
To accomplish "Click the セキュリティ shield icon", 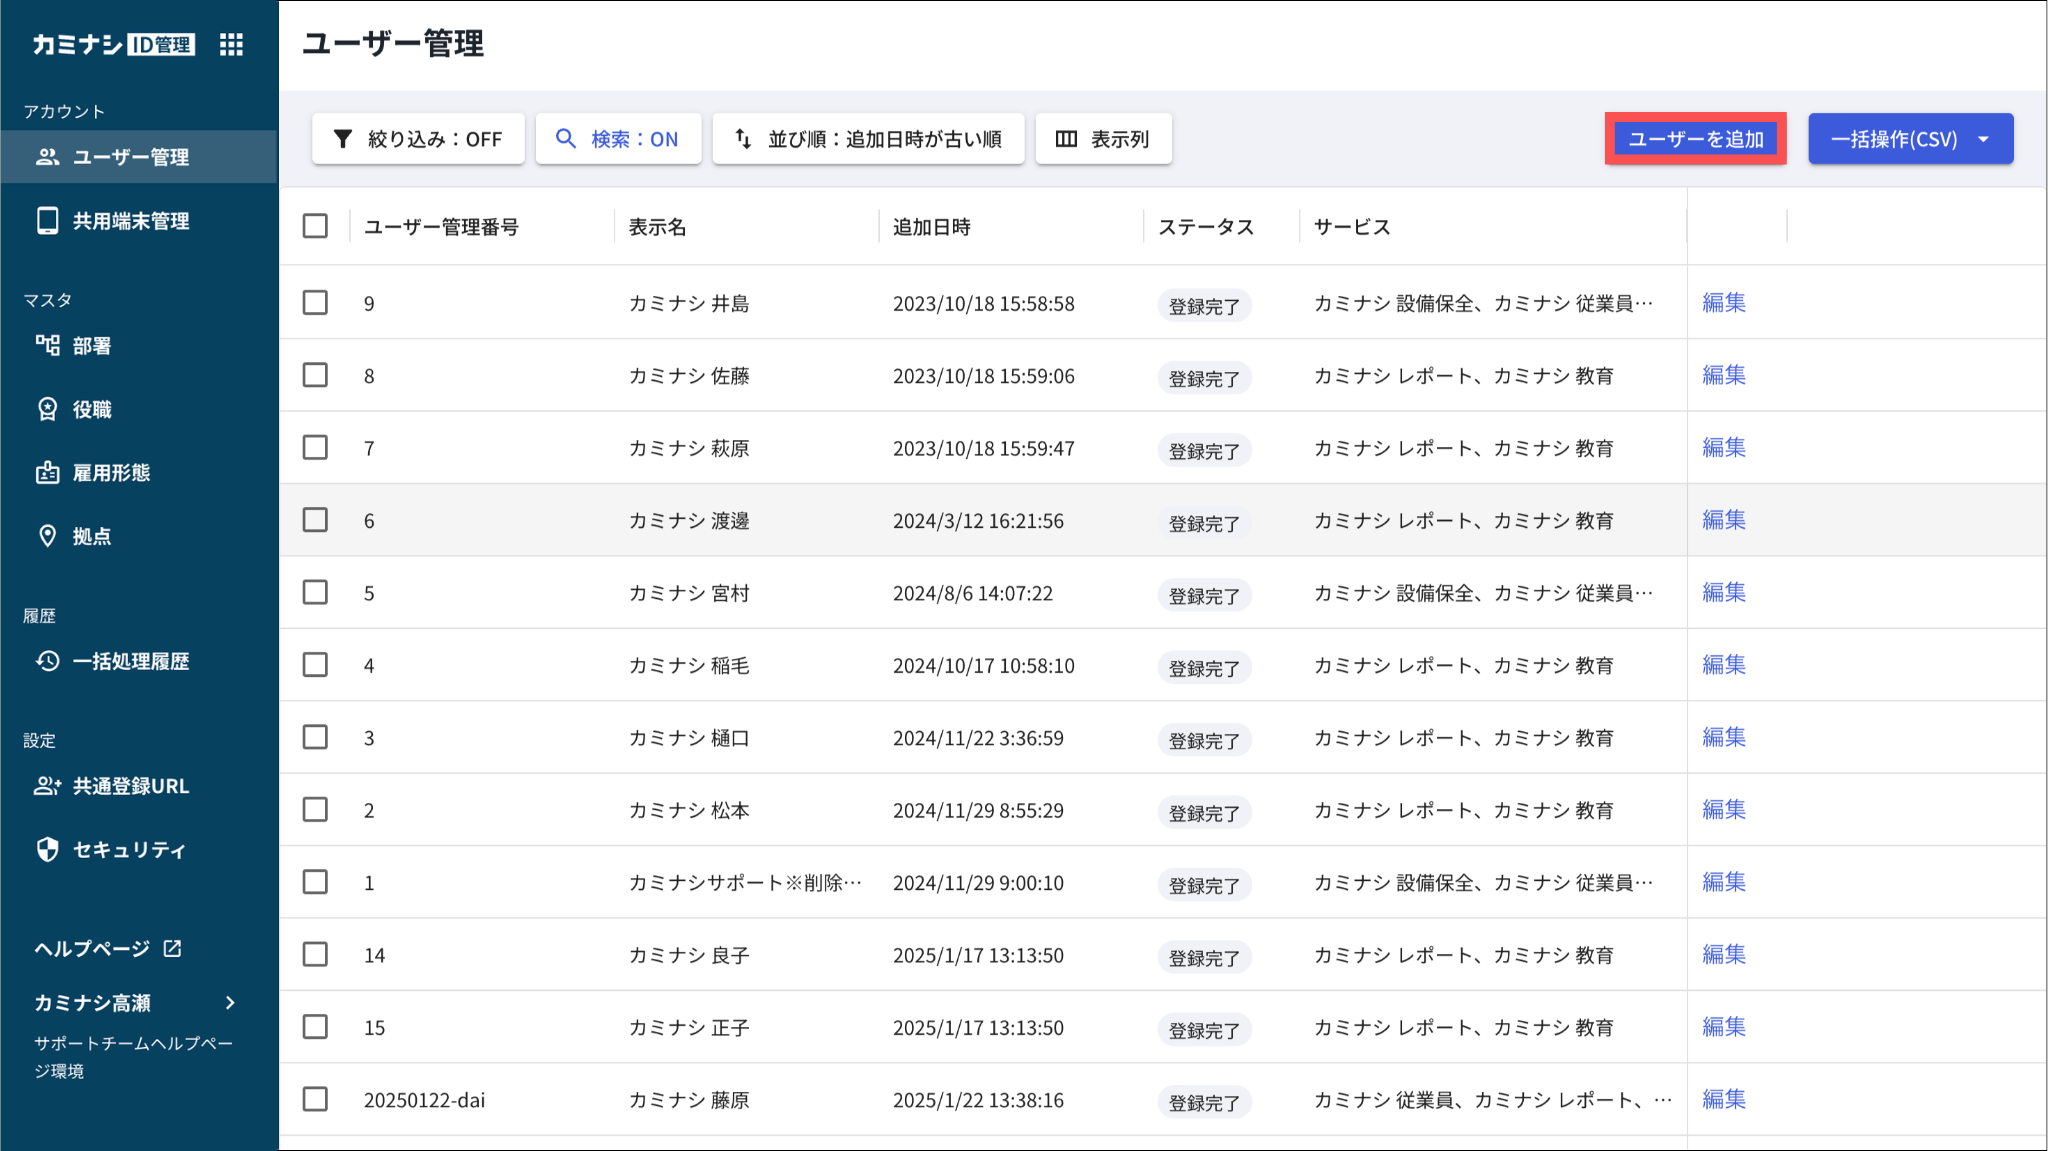I will coord(47,850).
